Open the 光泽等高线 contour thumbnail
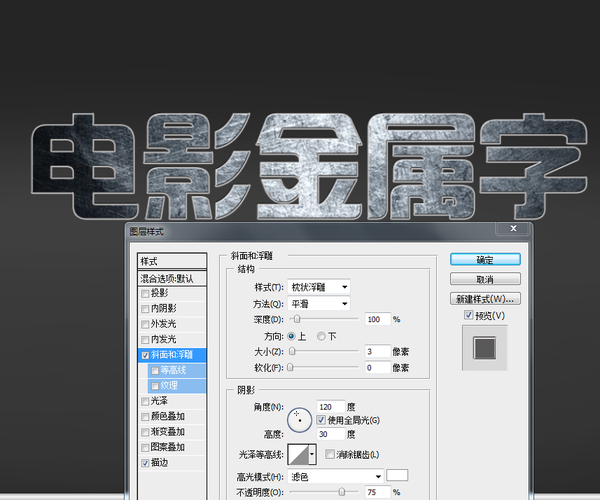 point(298,454)
